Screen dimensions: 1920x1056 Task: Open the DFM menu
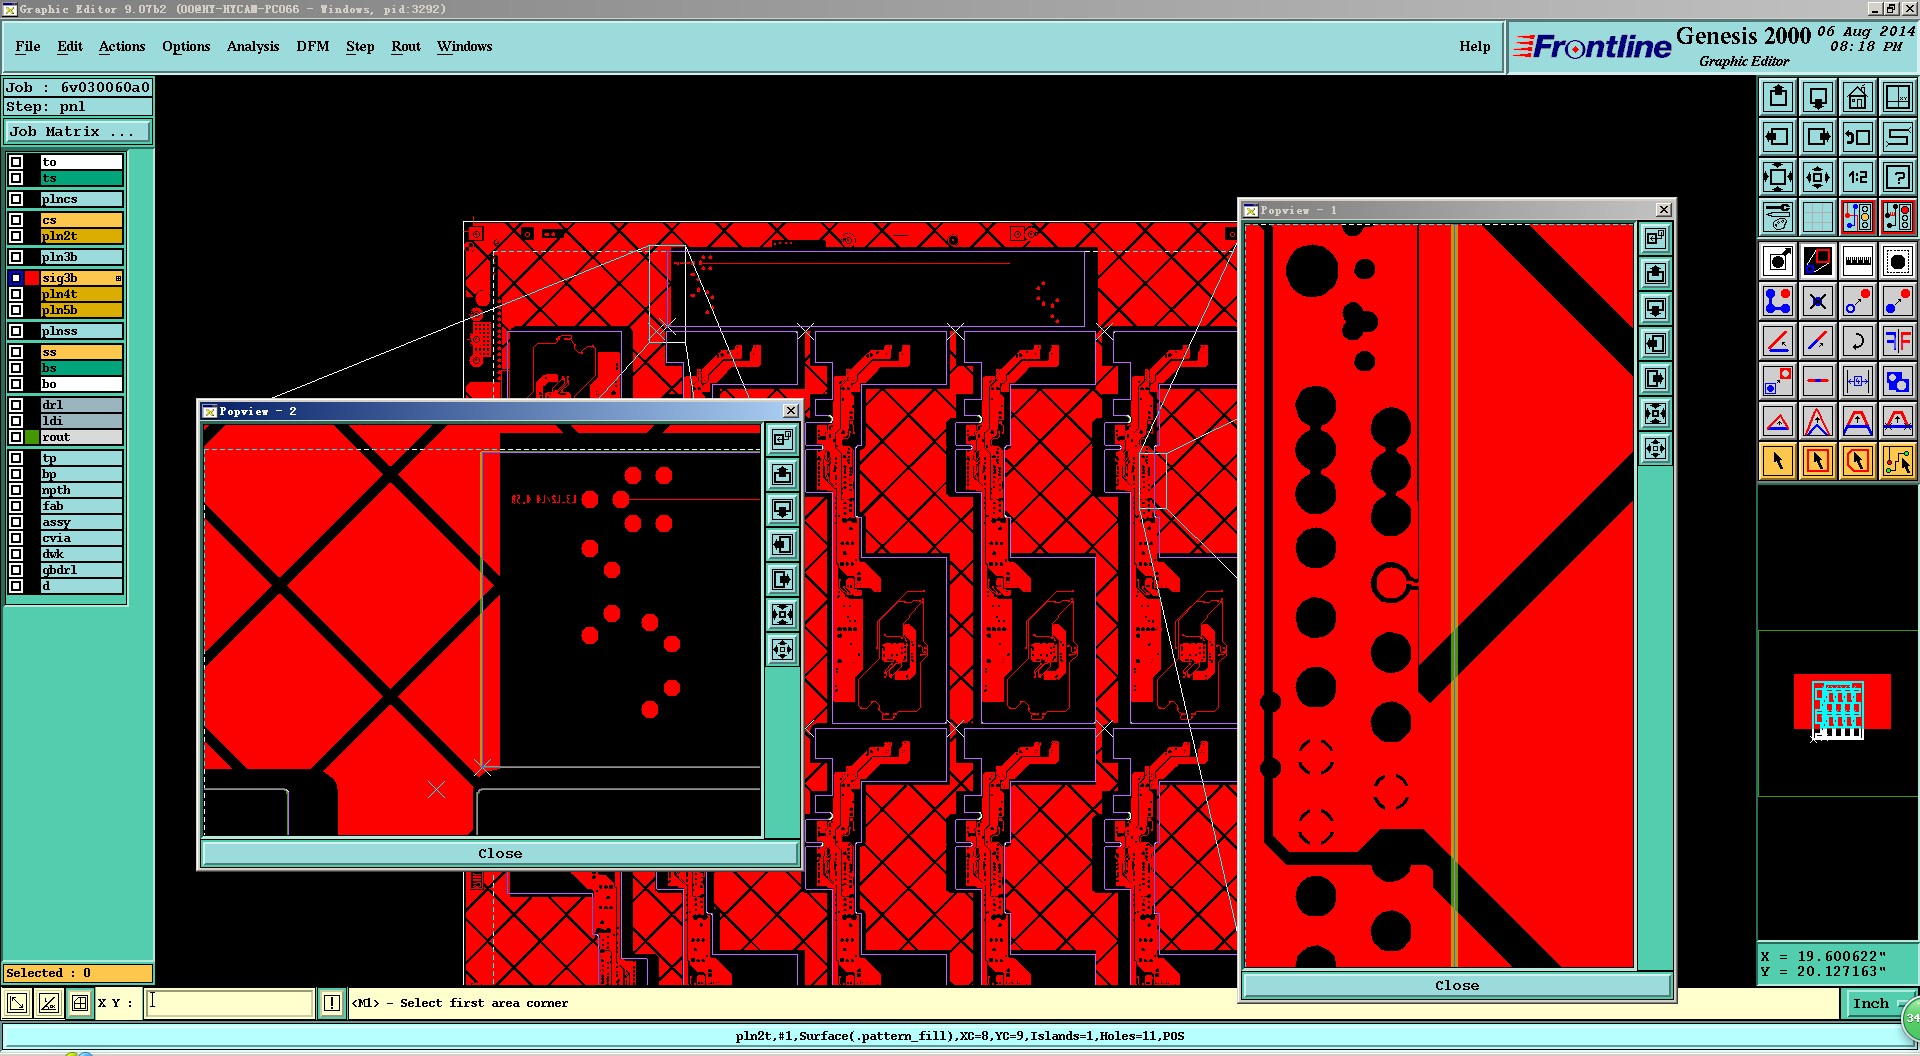click(313, 46)
